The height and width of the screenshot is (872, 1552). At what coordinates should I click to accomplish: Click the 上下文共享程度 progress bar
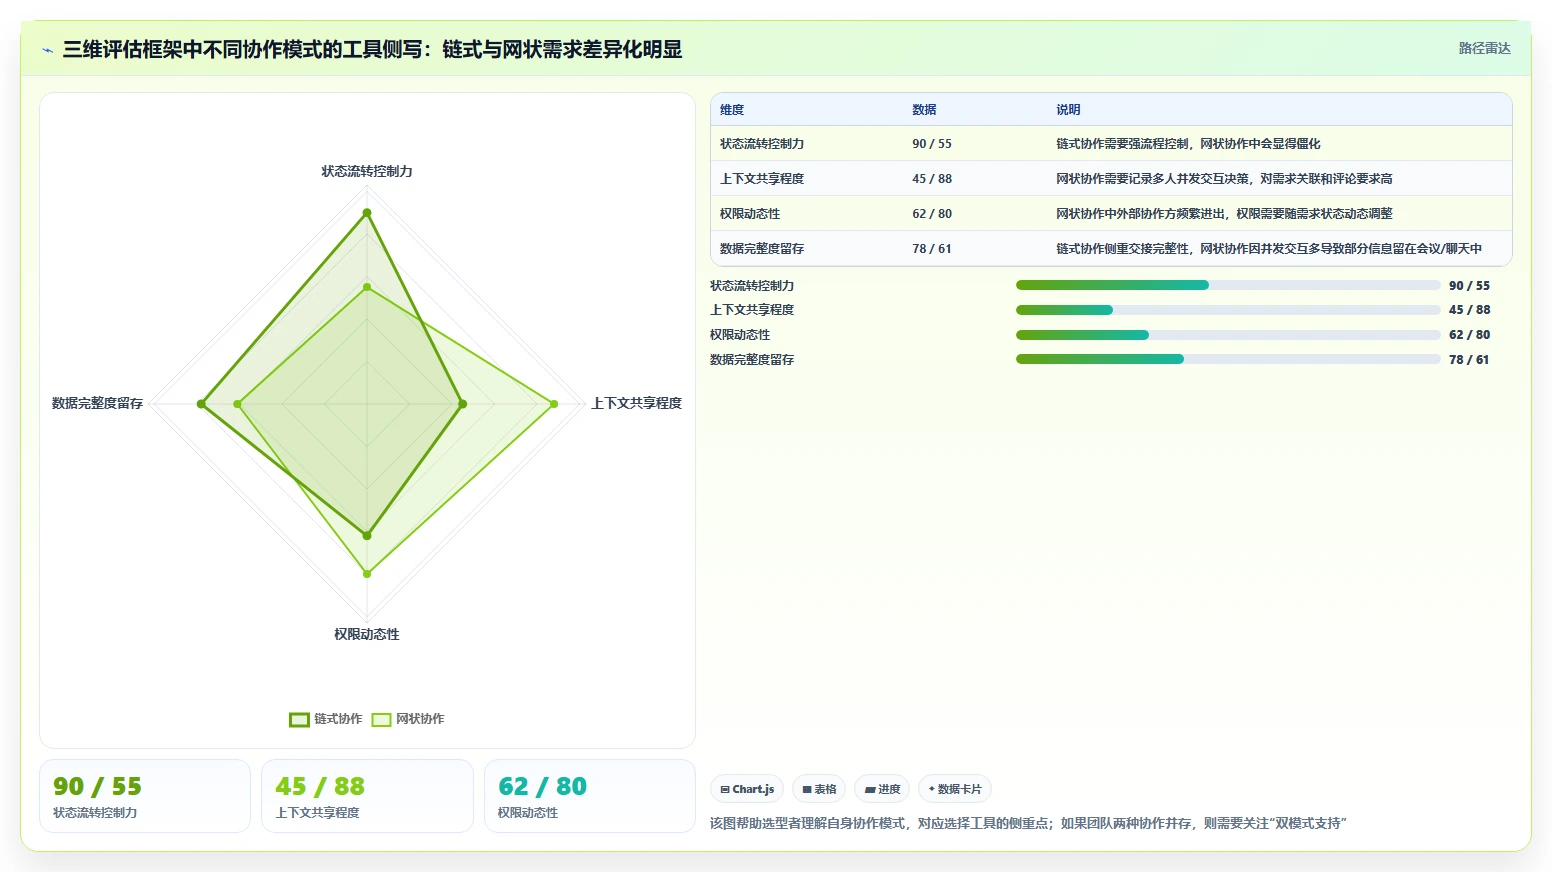point(1228,310)
